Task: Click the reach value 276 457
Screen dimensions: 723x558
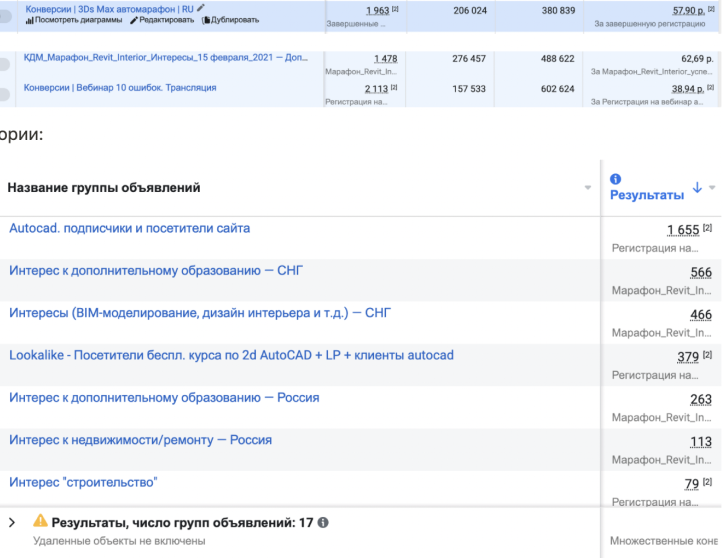Action: (469, 59)
